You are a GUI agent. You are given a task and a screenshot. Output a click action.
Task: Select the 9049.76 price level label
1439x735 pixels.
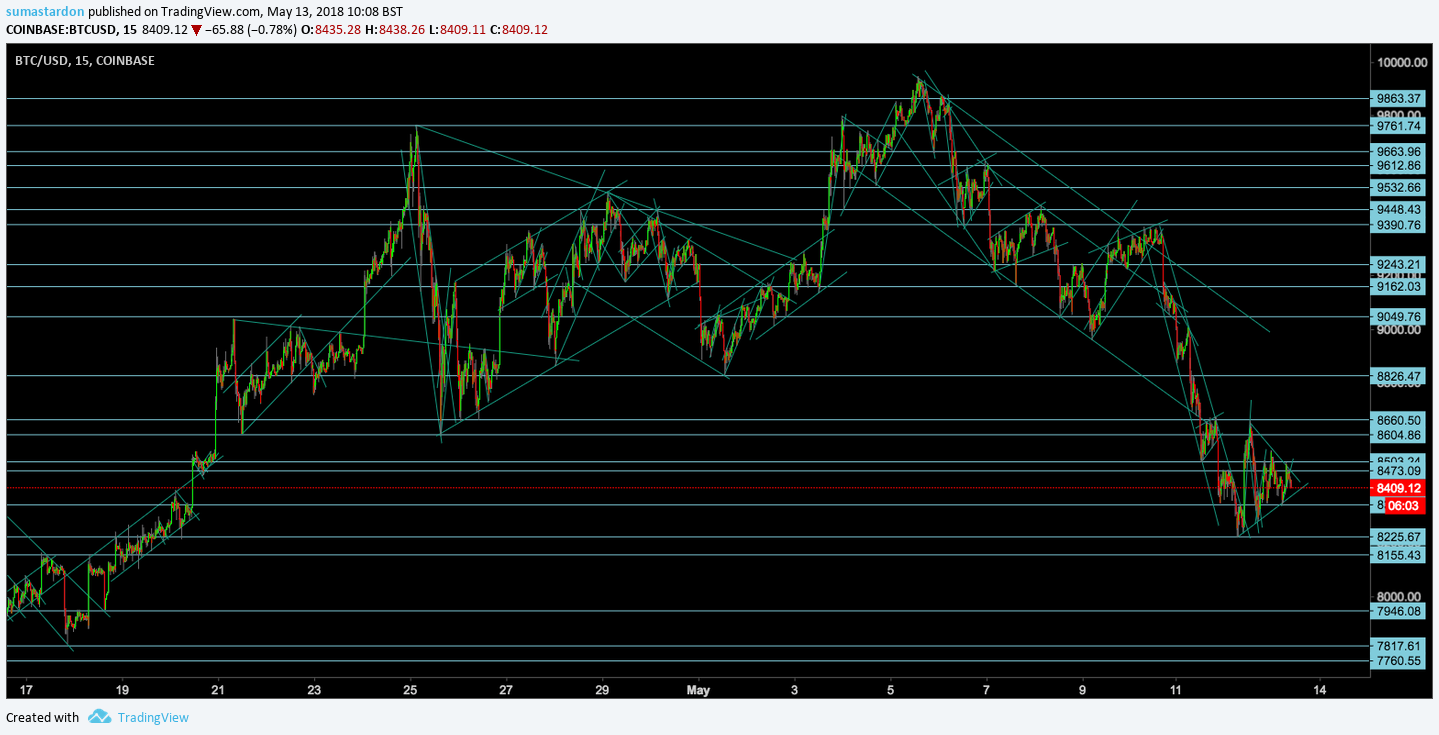1399,317
